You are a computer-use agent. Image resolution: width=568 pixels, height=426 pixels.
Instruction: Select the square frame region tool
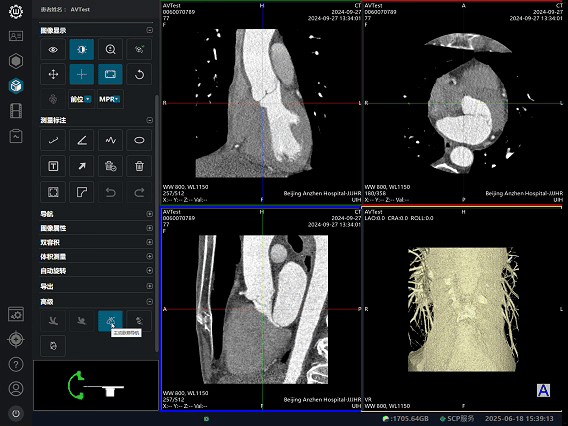pos(53,192)
